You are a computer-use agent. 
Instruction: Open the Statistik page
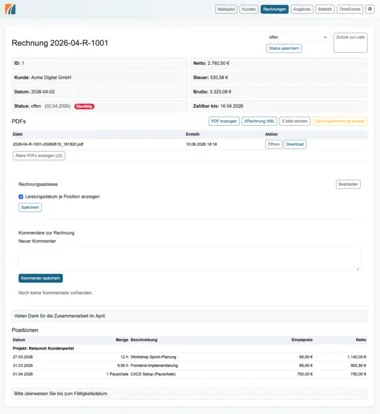pyautogui.click(x=325, y=9)
